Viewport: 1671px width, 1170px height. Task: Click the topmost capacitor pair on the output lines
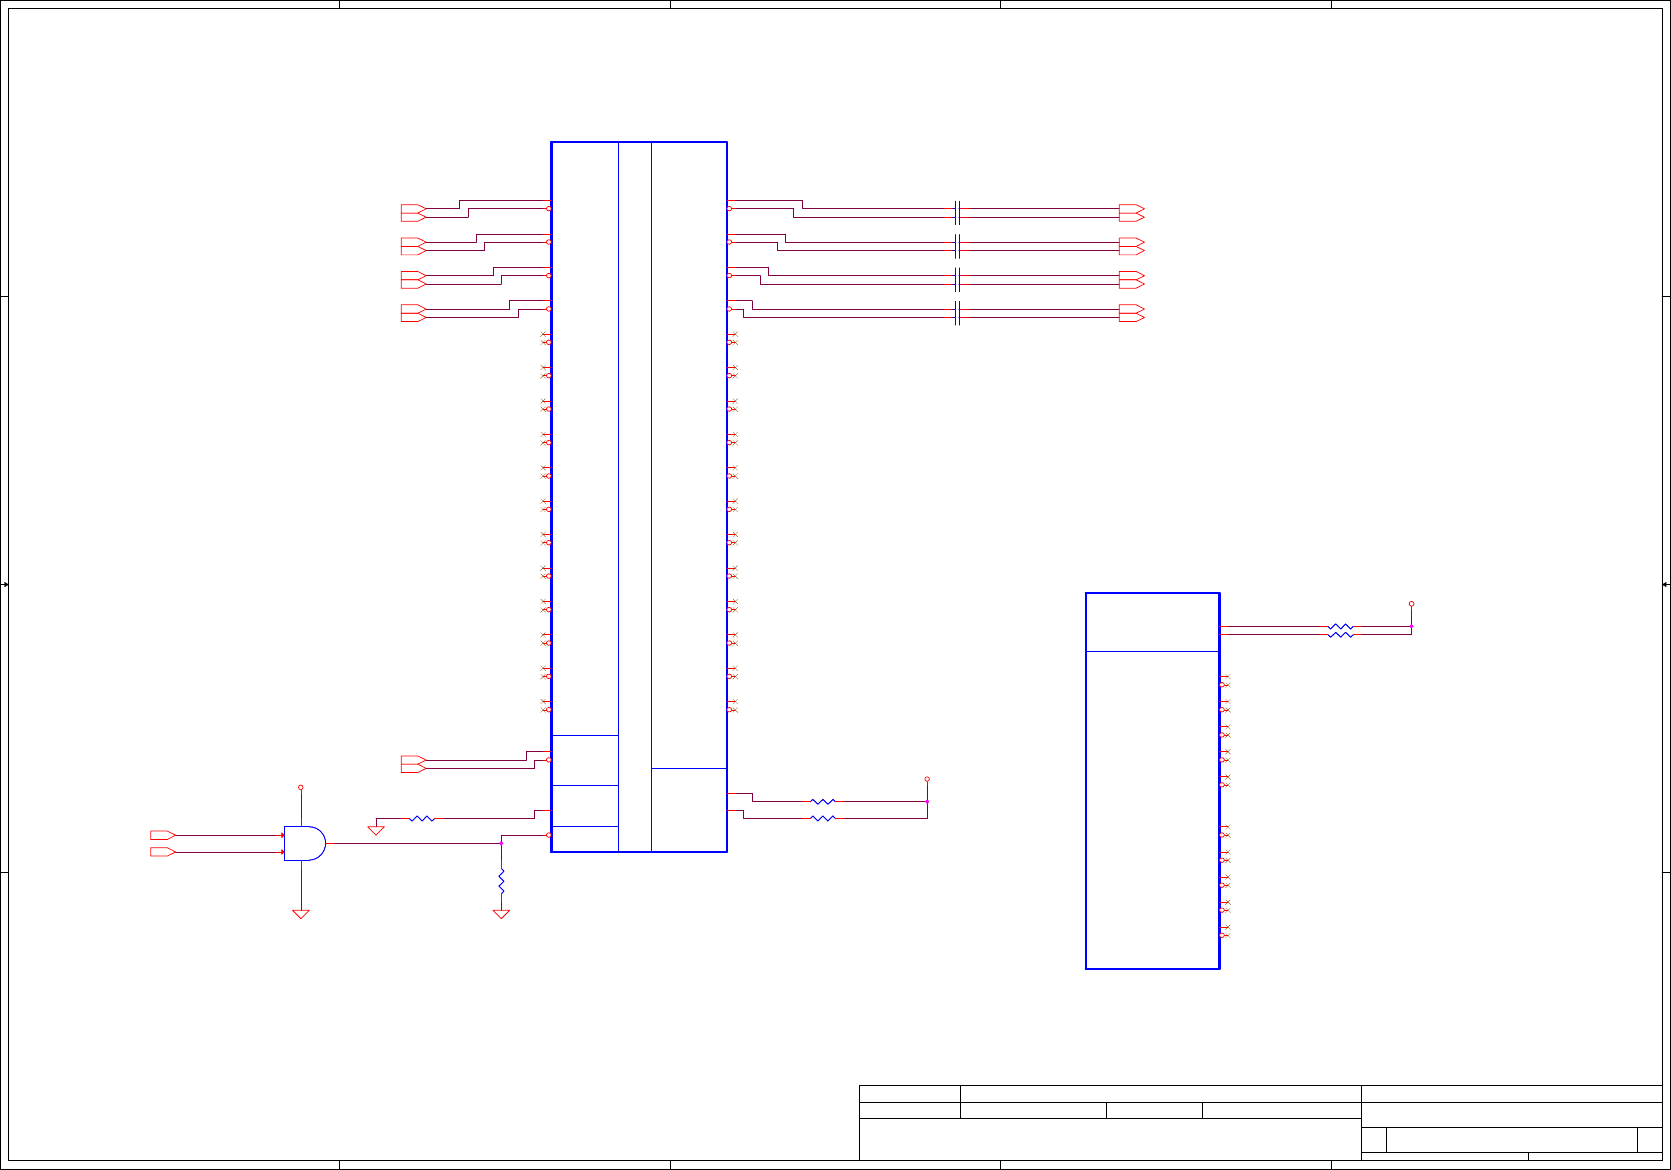958,213
